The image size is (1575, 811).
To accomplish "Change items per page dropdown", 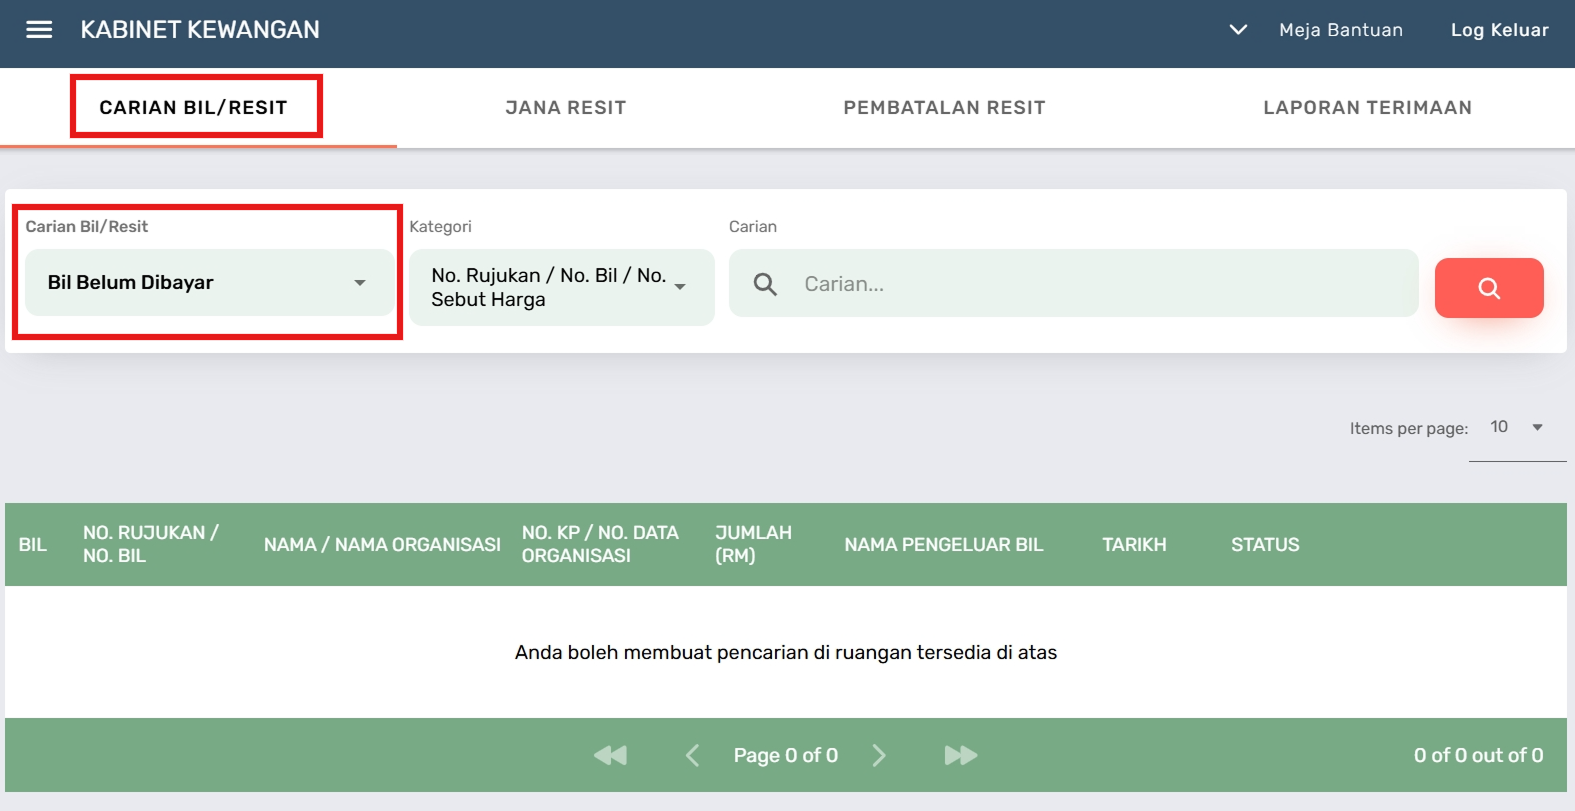I will (x=1517, y=427).
